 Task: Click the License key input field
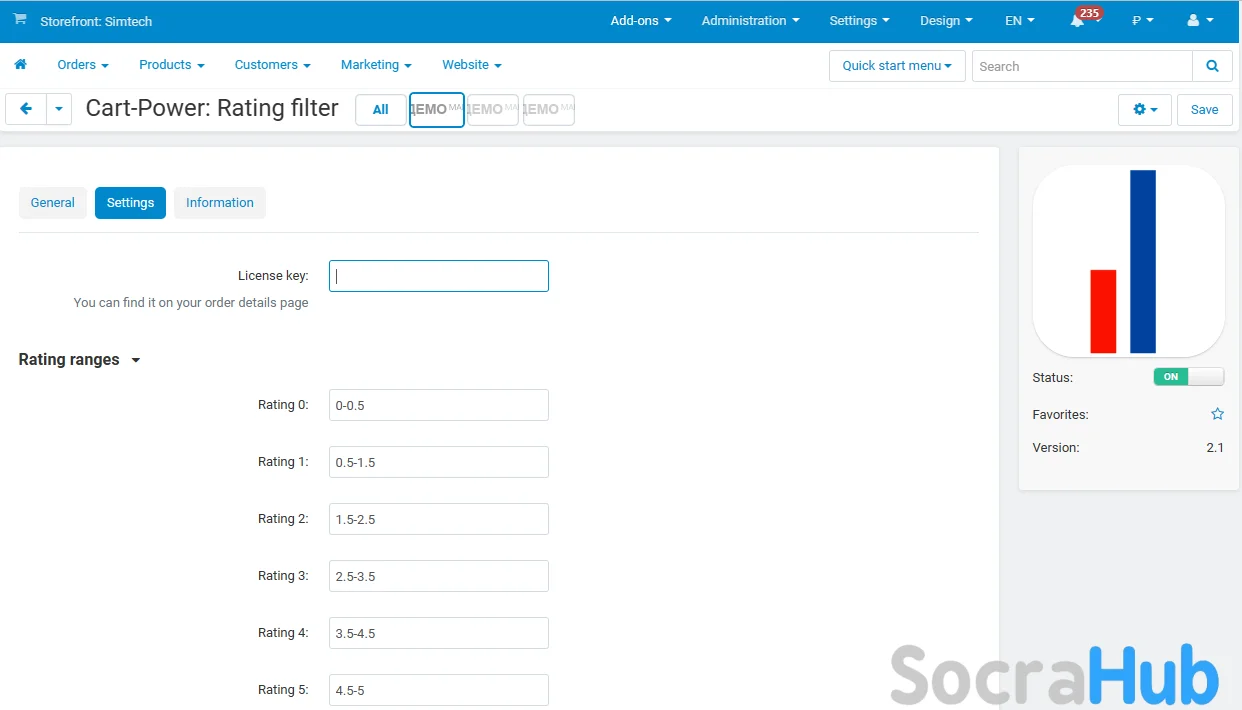pos(438,276)
